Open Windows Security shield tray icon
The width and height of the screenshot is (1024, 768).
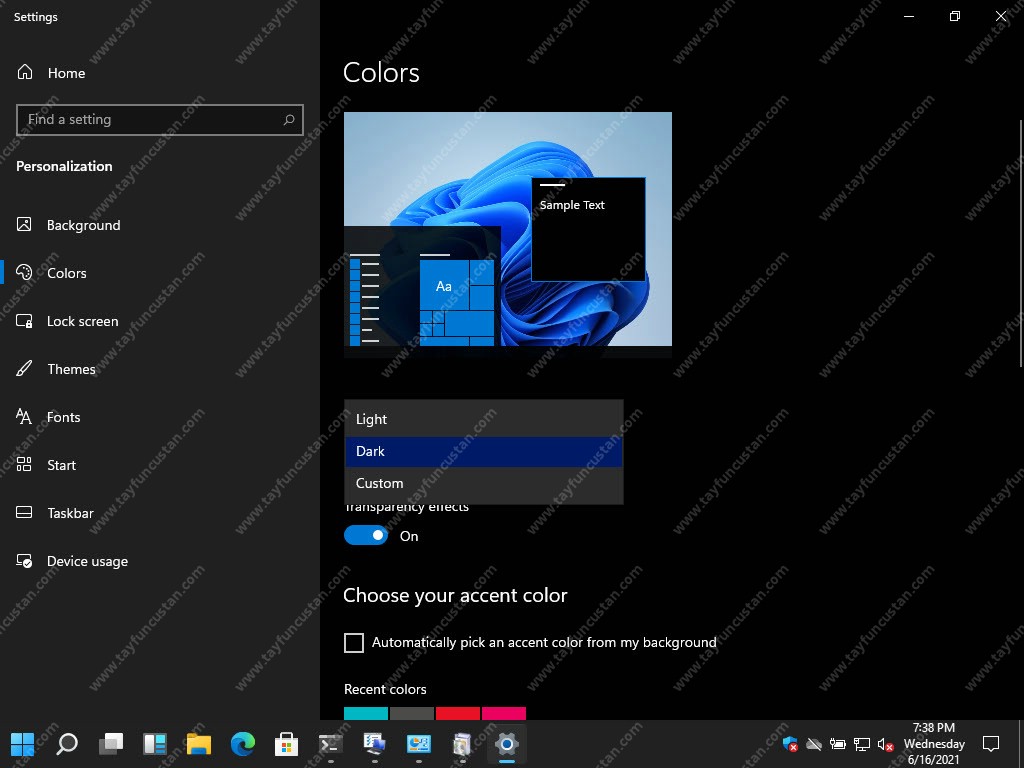pos(790,744)
